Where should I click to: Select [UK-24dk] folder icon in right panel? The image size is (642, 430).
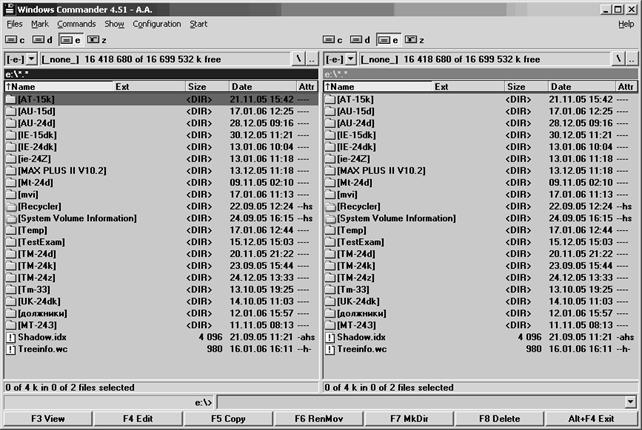pos(330,301)
